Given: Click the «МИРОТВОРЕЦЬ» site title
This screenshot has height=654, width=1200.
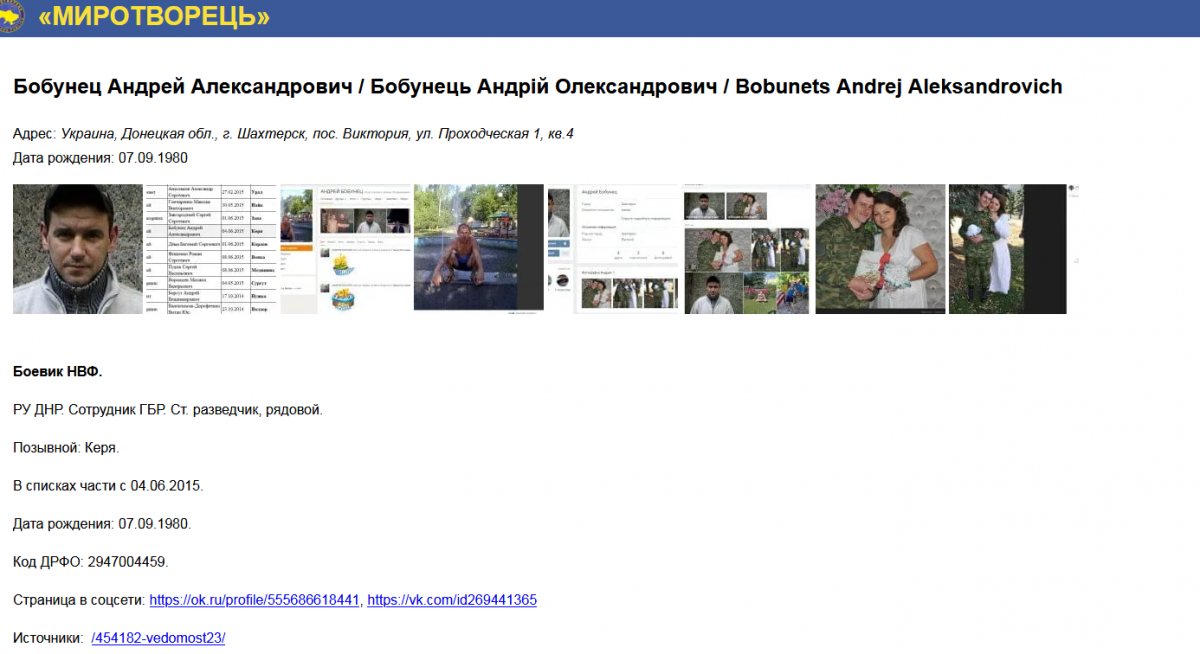Looking at the screenshot, I should point(153,17).
